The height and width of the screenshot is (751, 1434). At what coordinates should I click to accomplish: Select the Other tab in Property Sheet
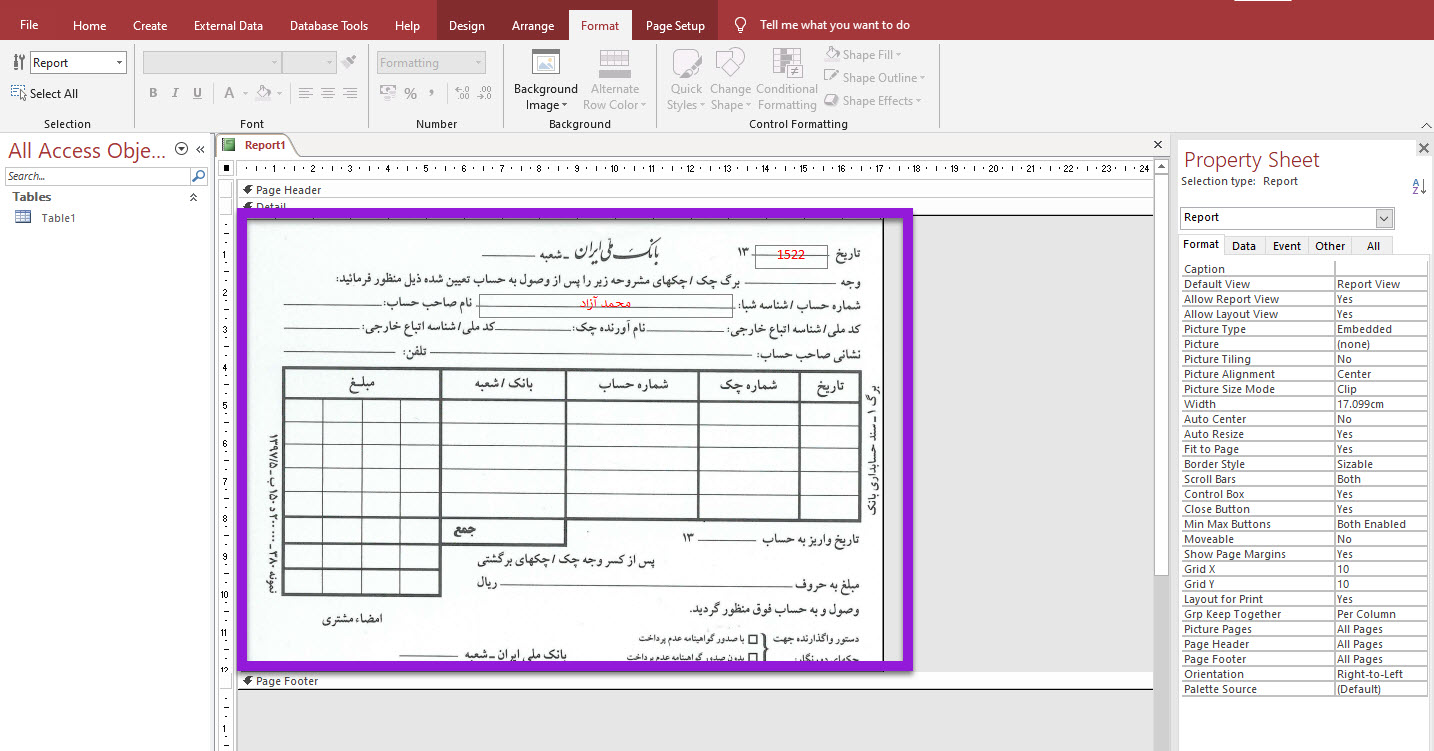click(1330, 245)
